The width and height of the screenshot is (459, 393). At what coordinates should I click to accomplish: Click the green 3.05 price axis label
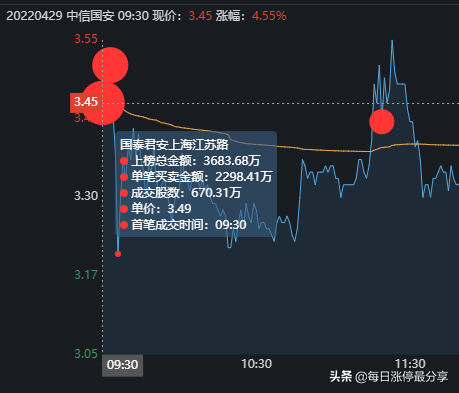pos(86,354)
